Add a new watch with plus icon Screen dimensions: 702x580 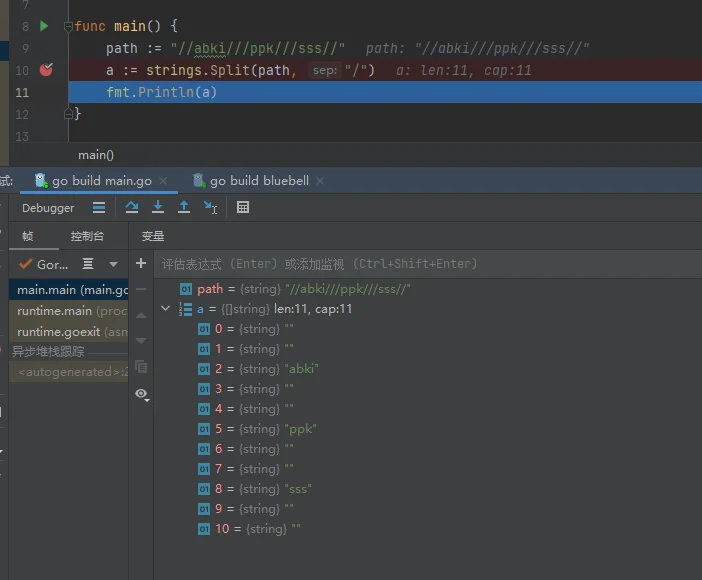(x=141, y=263)
